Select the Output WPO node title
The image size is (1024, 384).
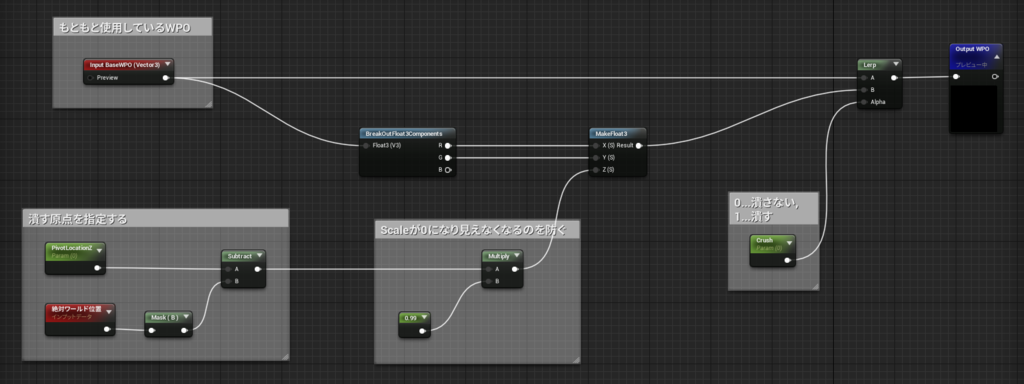coord(972,49)
